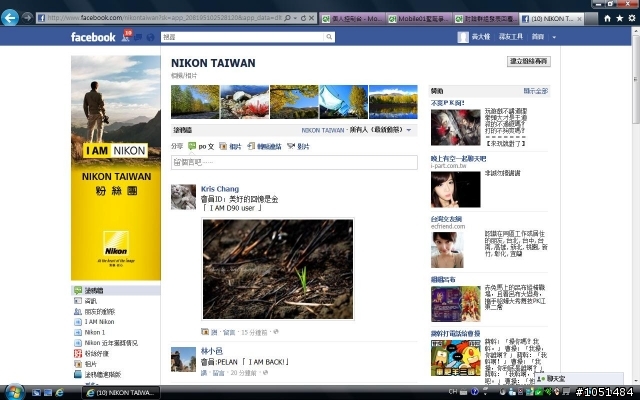This screenshot has height=400, width=640.
Task: Focus the Facebook search input field
Action: click(243, 37)
